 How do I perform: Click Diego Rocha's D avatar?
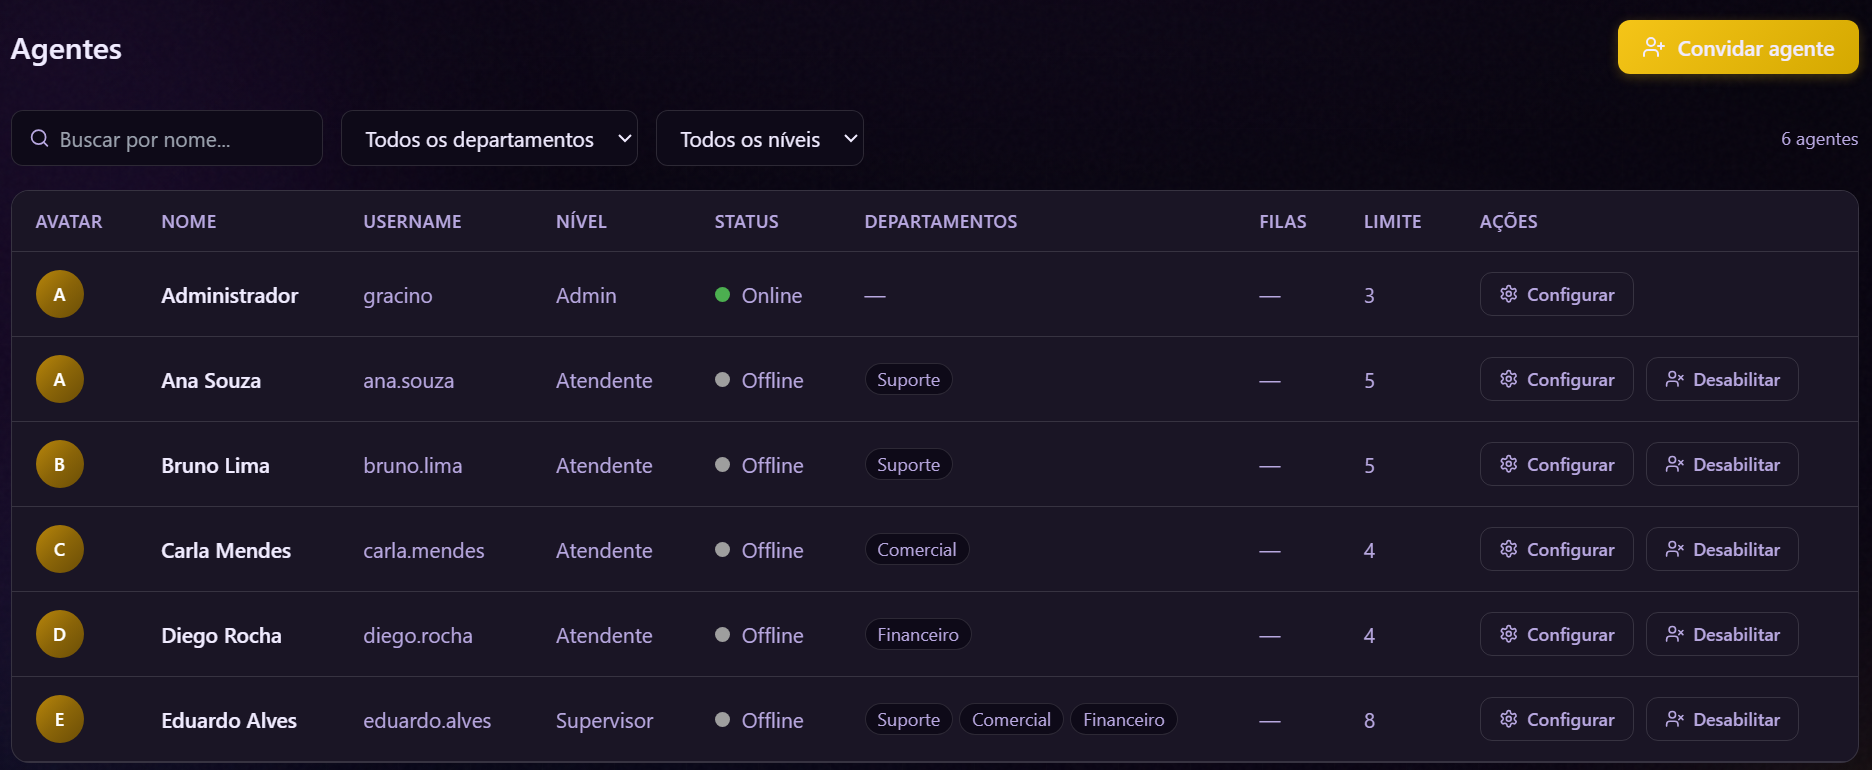pos(60,635)
